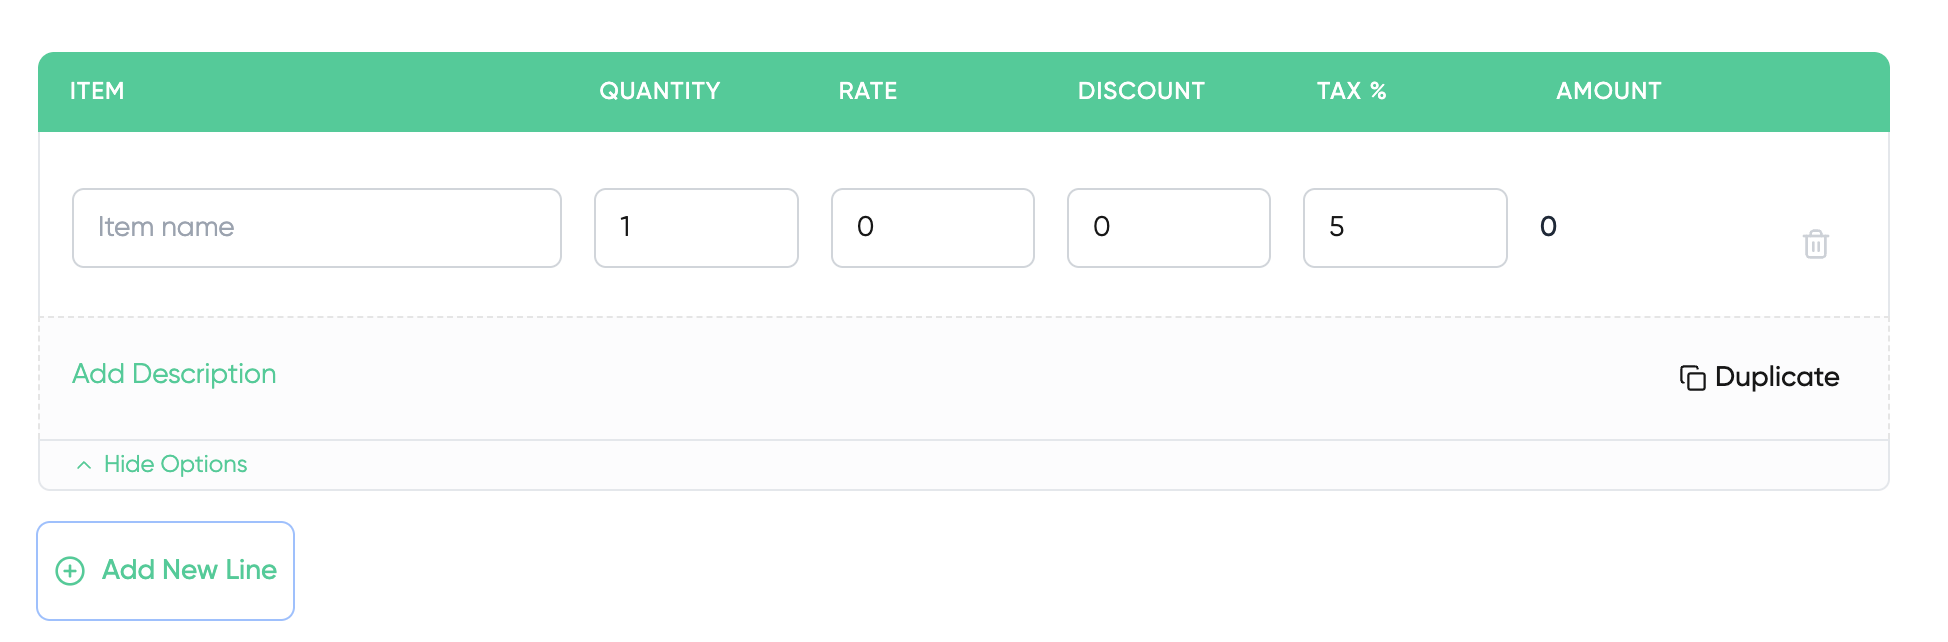
Task: Click the QUANTITY column header
Action: 660,91
